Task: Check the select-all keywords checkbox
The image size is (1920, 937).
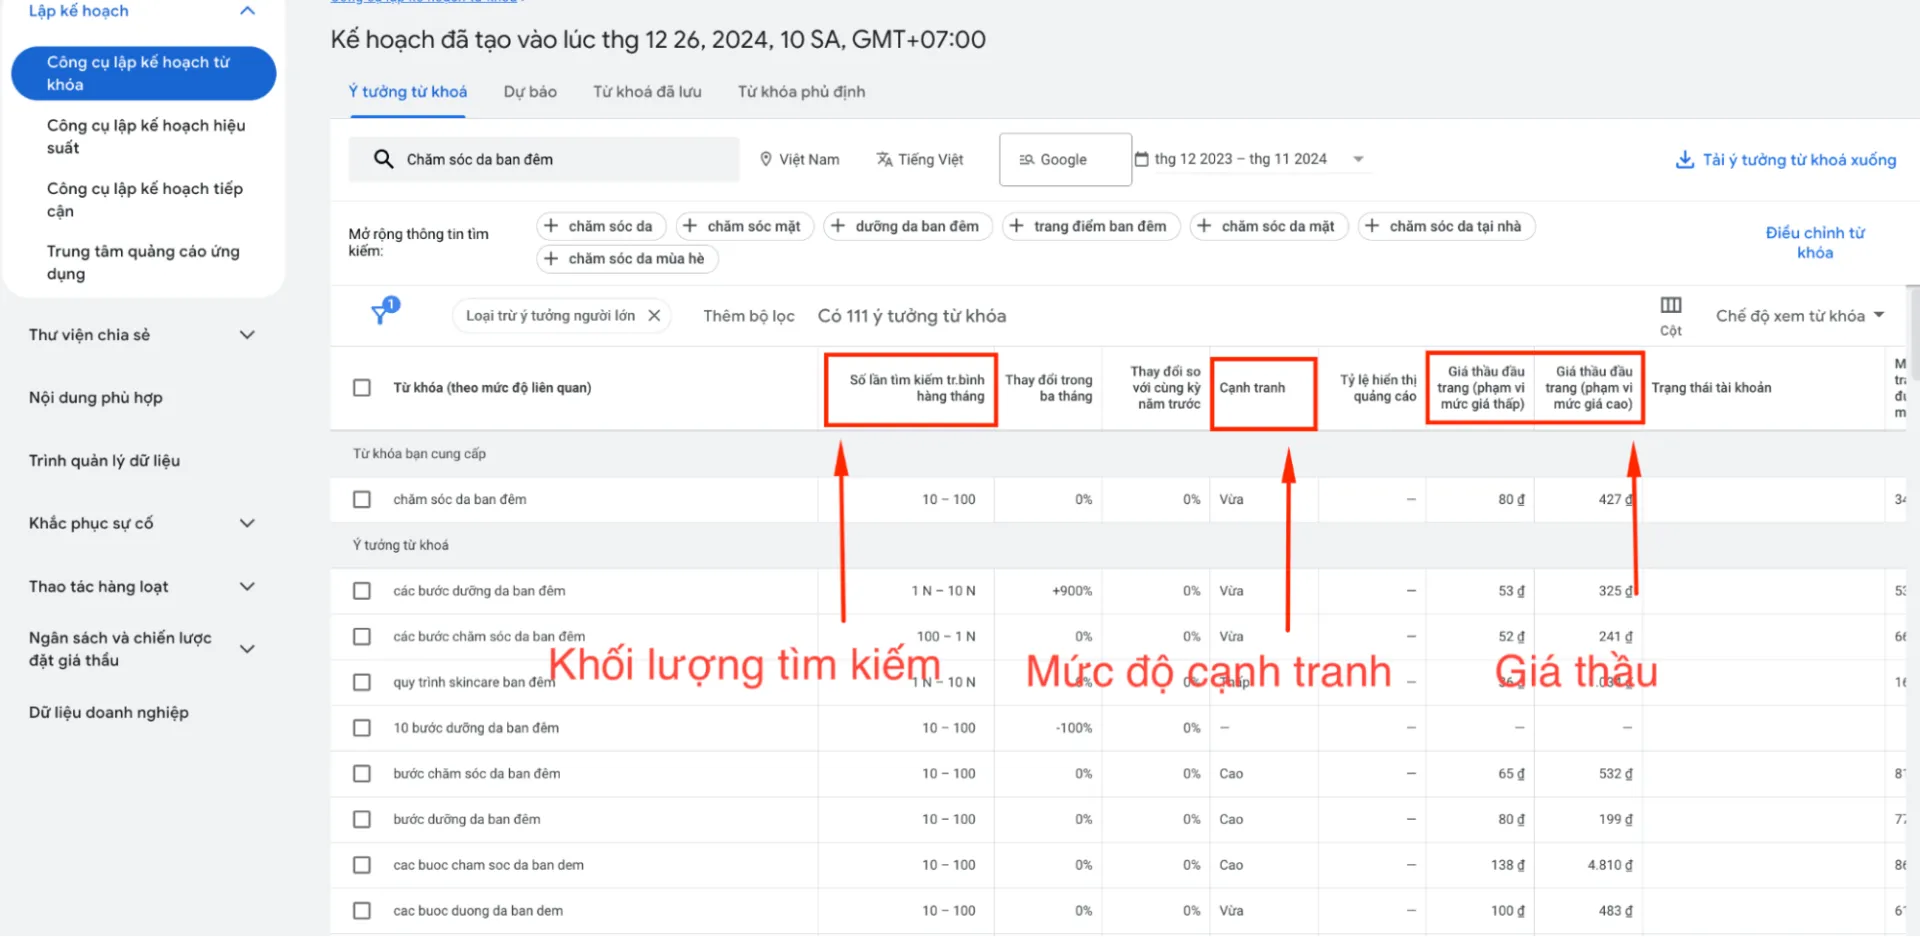Action: click(x=362, y=387)
